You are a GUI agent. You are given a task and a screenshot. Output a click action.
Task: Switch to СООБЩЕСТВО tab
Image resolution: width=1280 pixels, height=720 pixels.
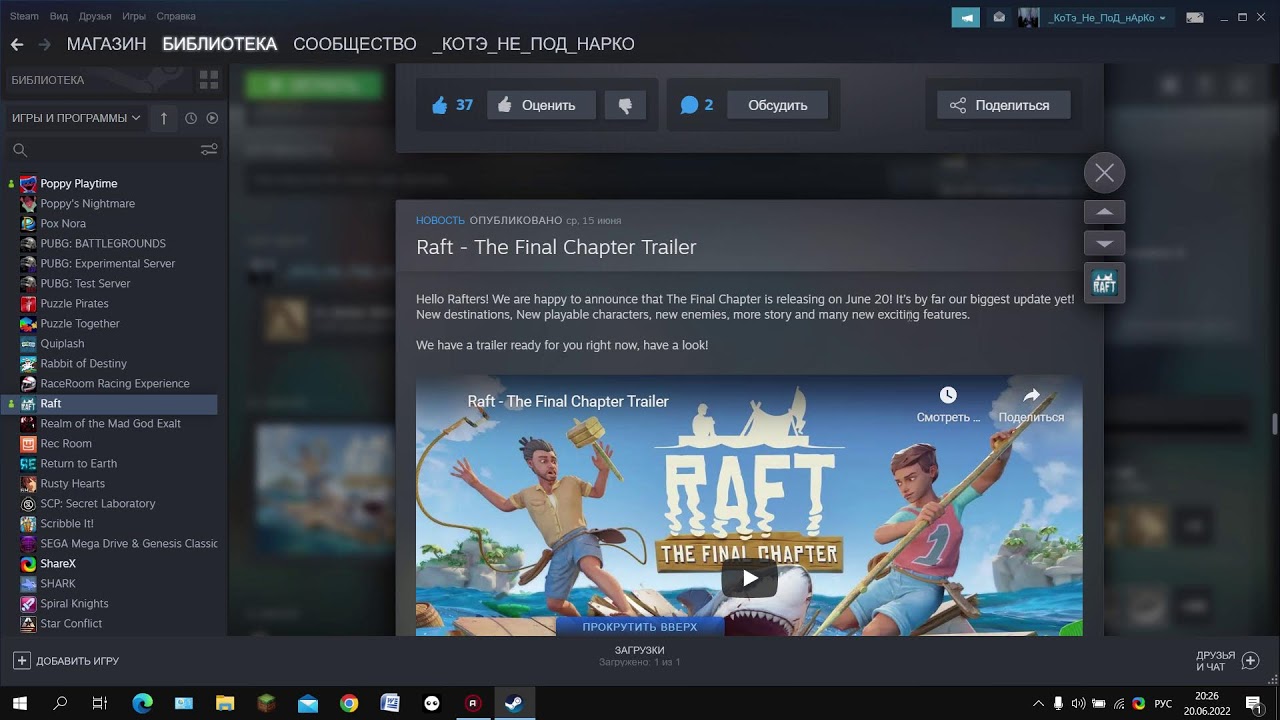(x=355, y=44)
